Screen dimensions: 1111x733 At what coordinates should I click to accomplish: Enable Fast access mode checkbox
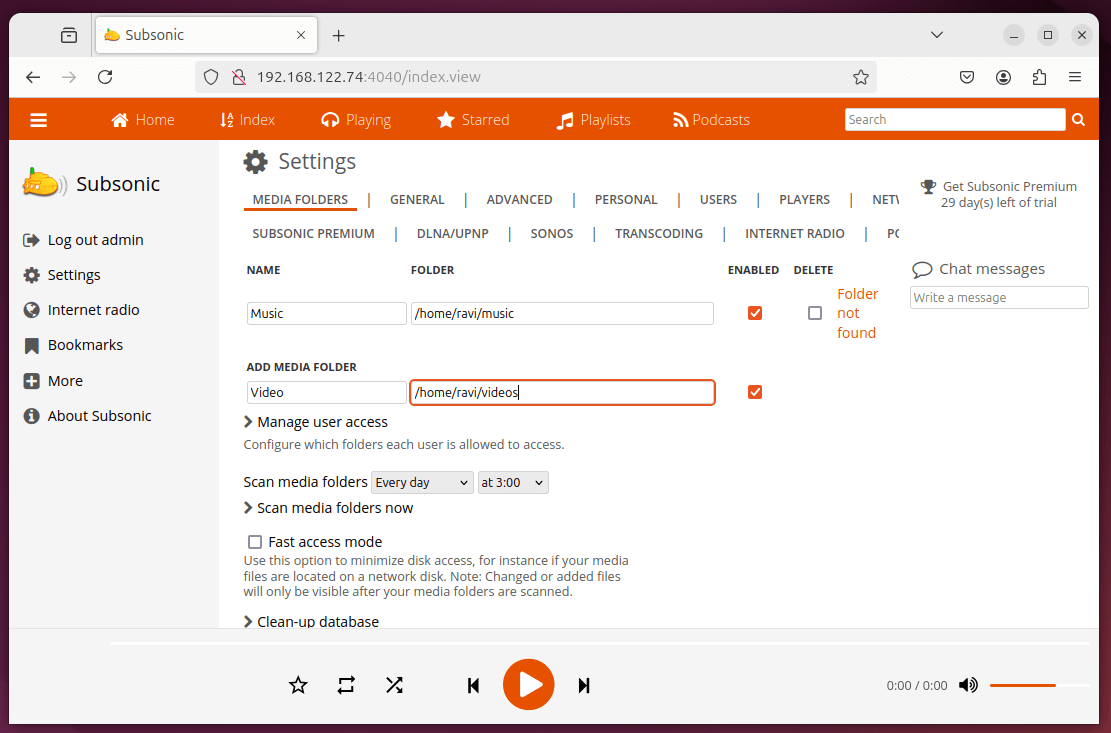(x=255, y=542)
